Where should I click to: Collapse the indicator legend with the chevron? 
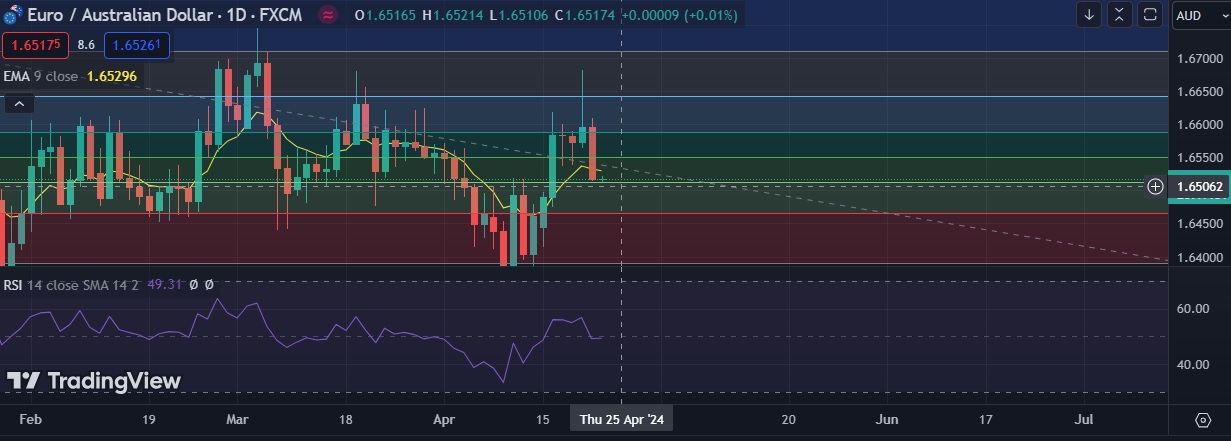[x=19, y=103]
